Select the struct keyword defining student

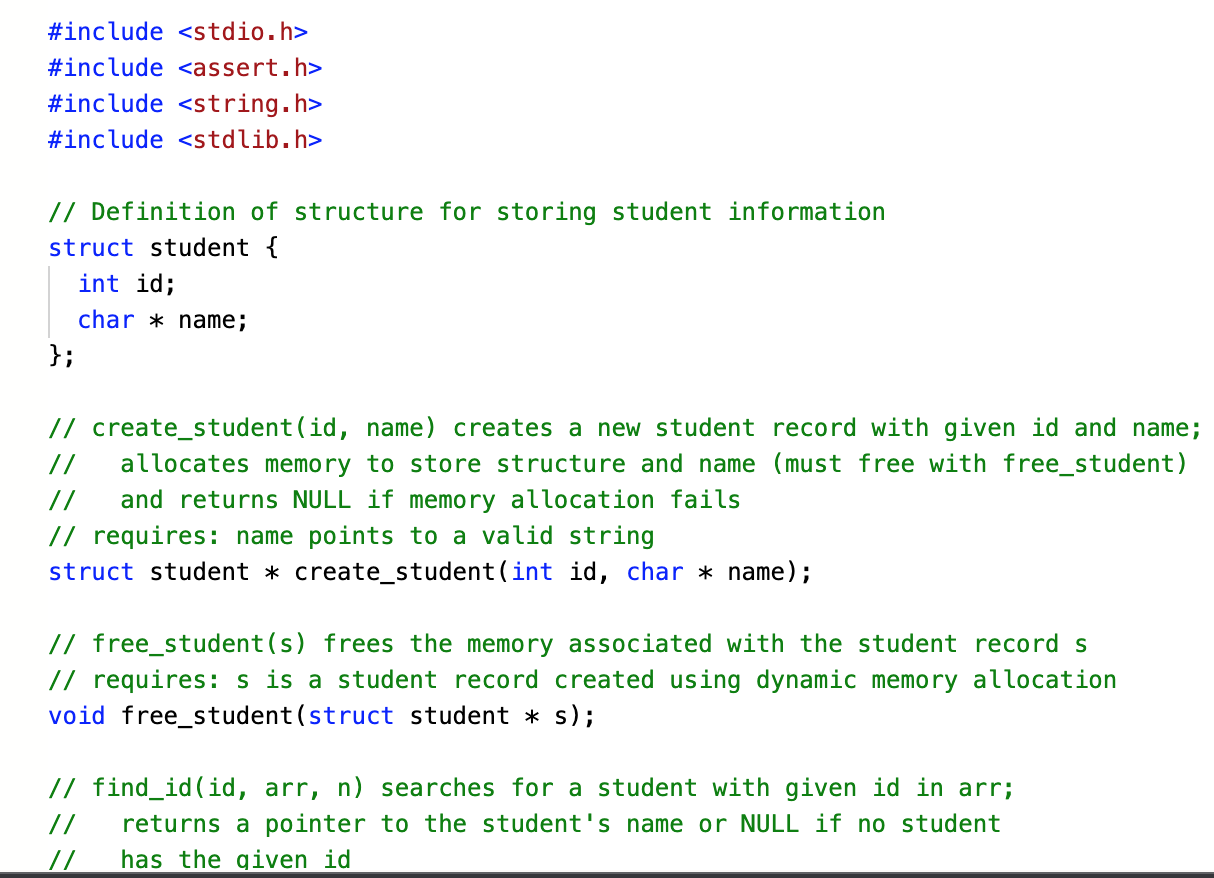(x=90, y=247)
